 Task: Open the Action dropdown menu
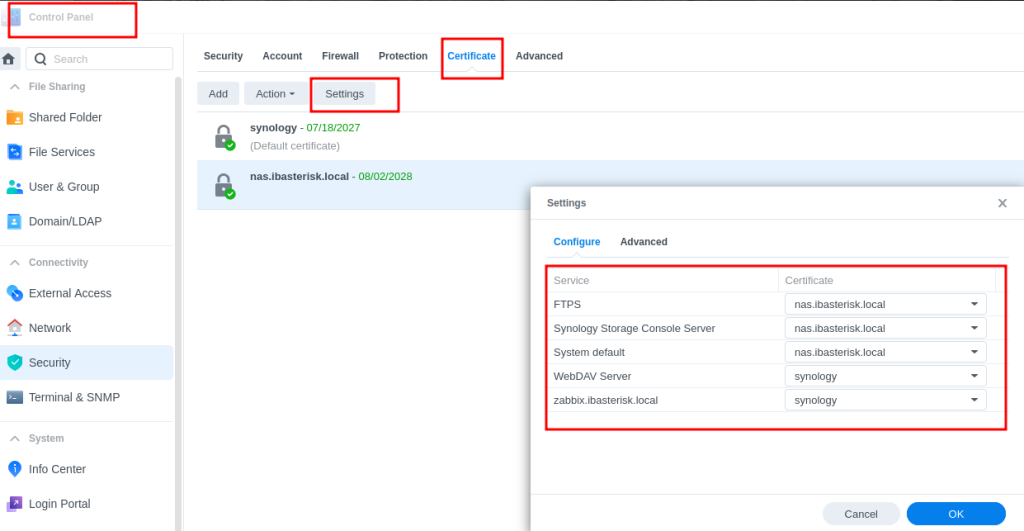(x=275, y=94)
